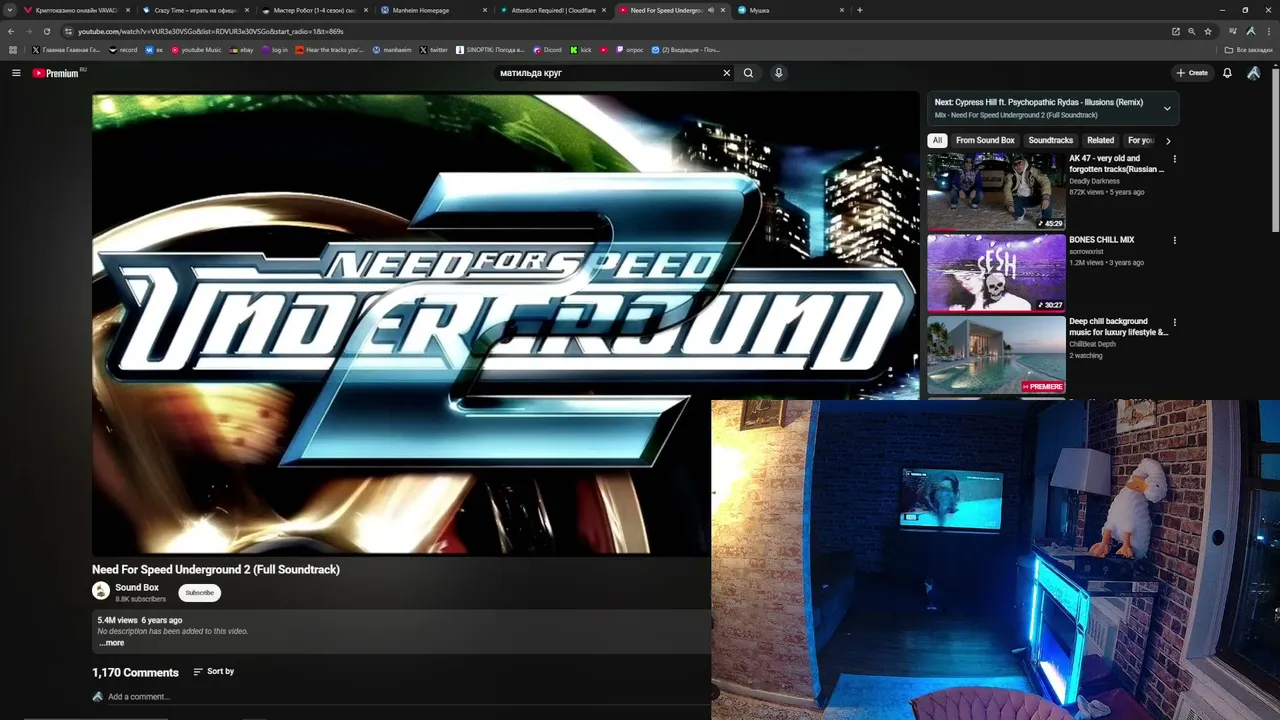Image resolution: width=1280 pixels, height=720 pixels.
Task: Mute the Need For Speed tab audio
Action: pyautogui.click(x=710, y=10)
